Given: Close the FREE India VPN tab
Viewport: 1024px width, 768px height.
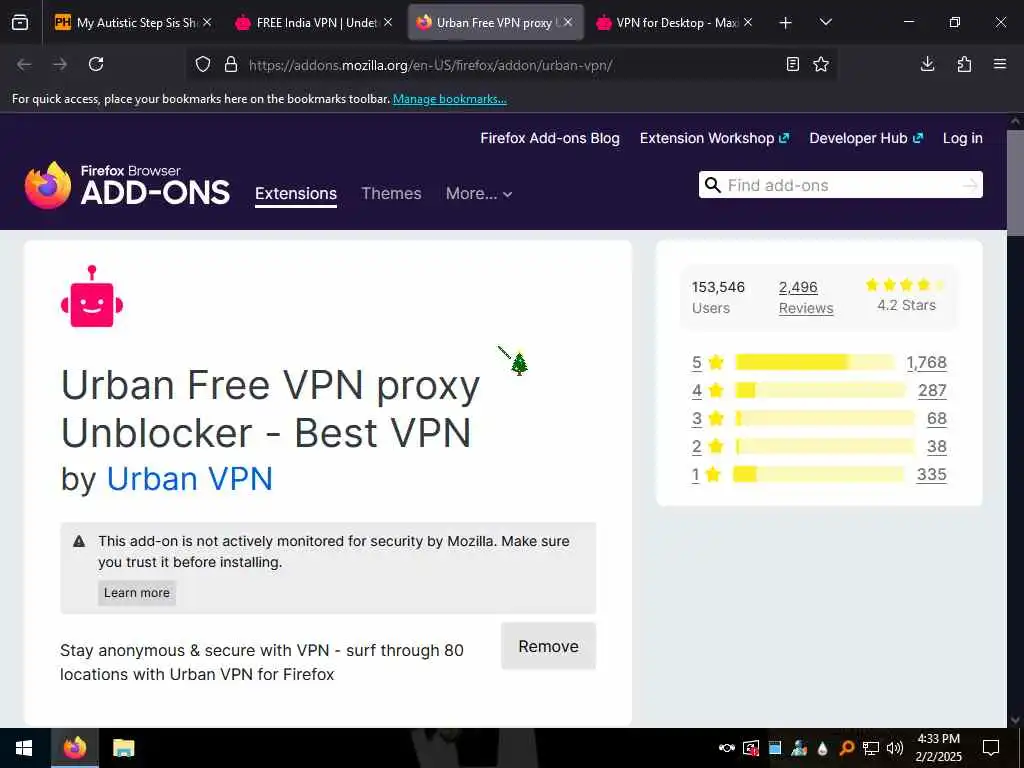Looking at the screenshot, I should point(388,22).
